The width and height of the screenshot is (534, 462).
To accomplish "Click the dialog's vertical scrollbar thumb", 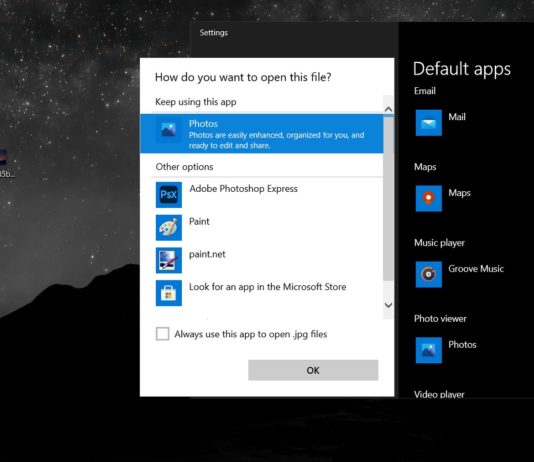I will click(x=388, y=199).
